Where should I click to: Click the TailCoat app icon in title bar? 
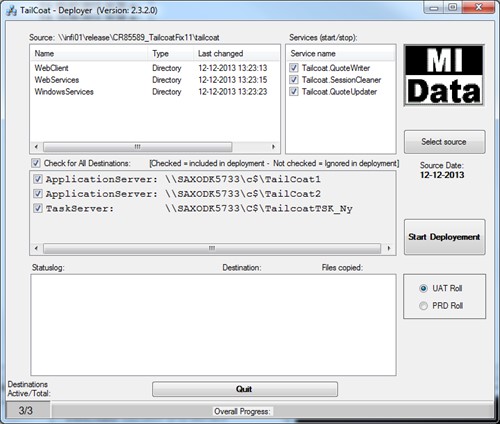pos(11,11)
